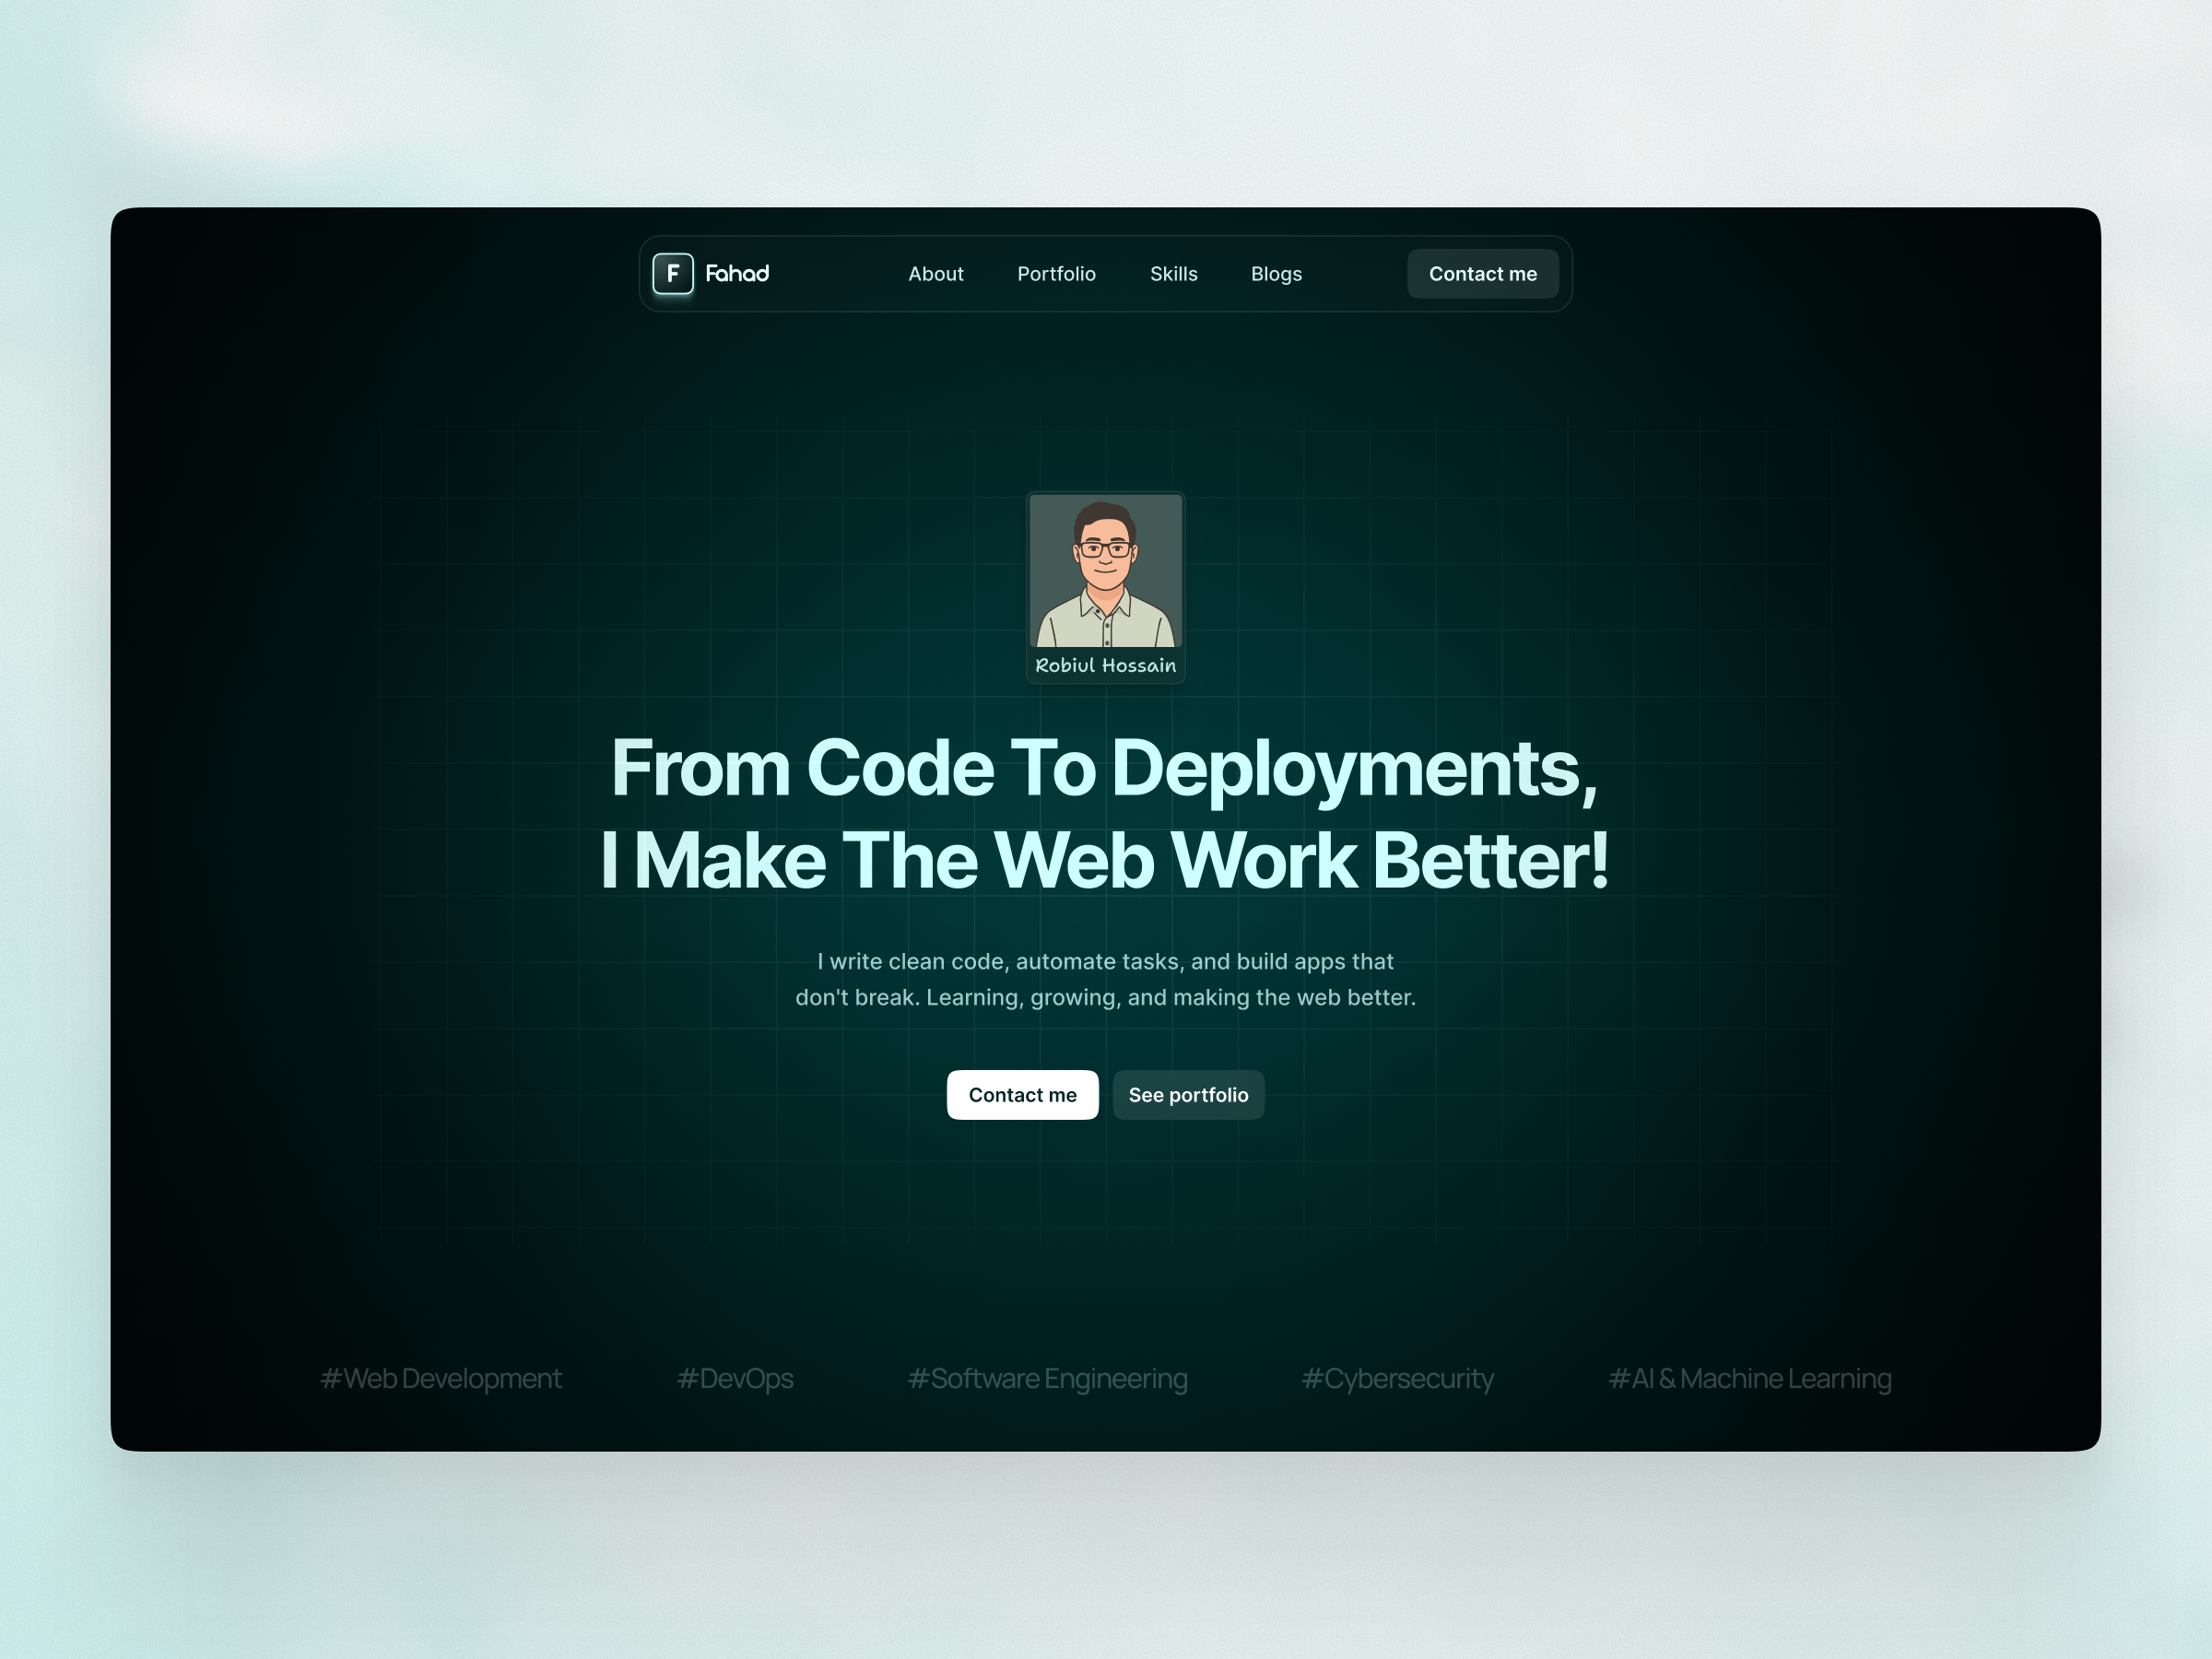Click Robiul Hossain's profile photo

point(1105,570)
